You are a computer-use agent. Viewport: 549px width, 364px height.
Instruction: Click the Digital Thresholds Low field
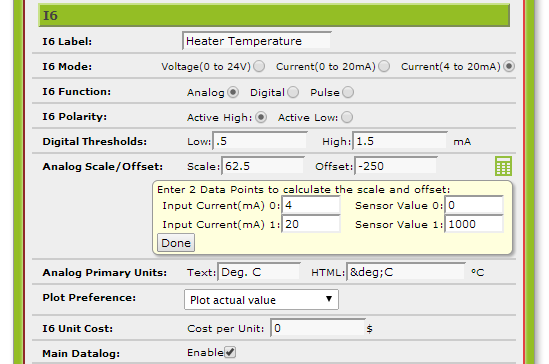pyautogui.click(x=260, y=141)
